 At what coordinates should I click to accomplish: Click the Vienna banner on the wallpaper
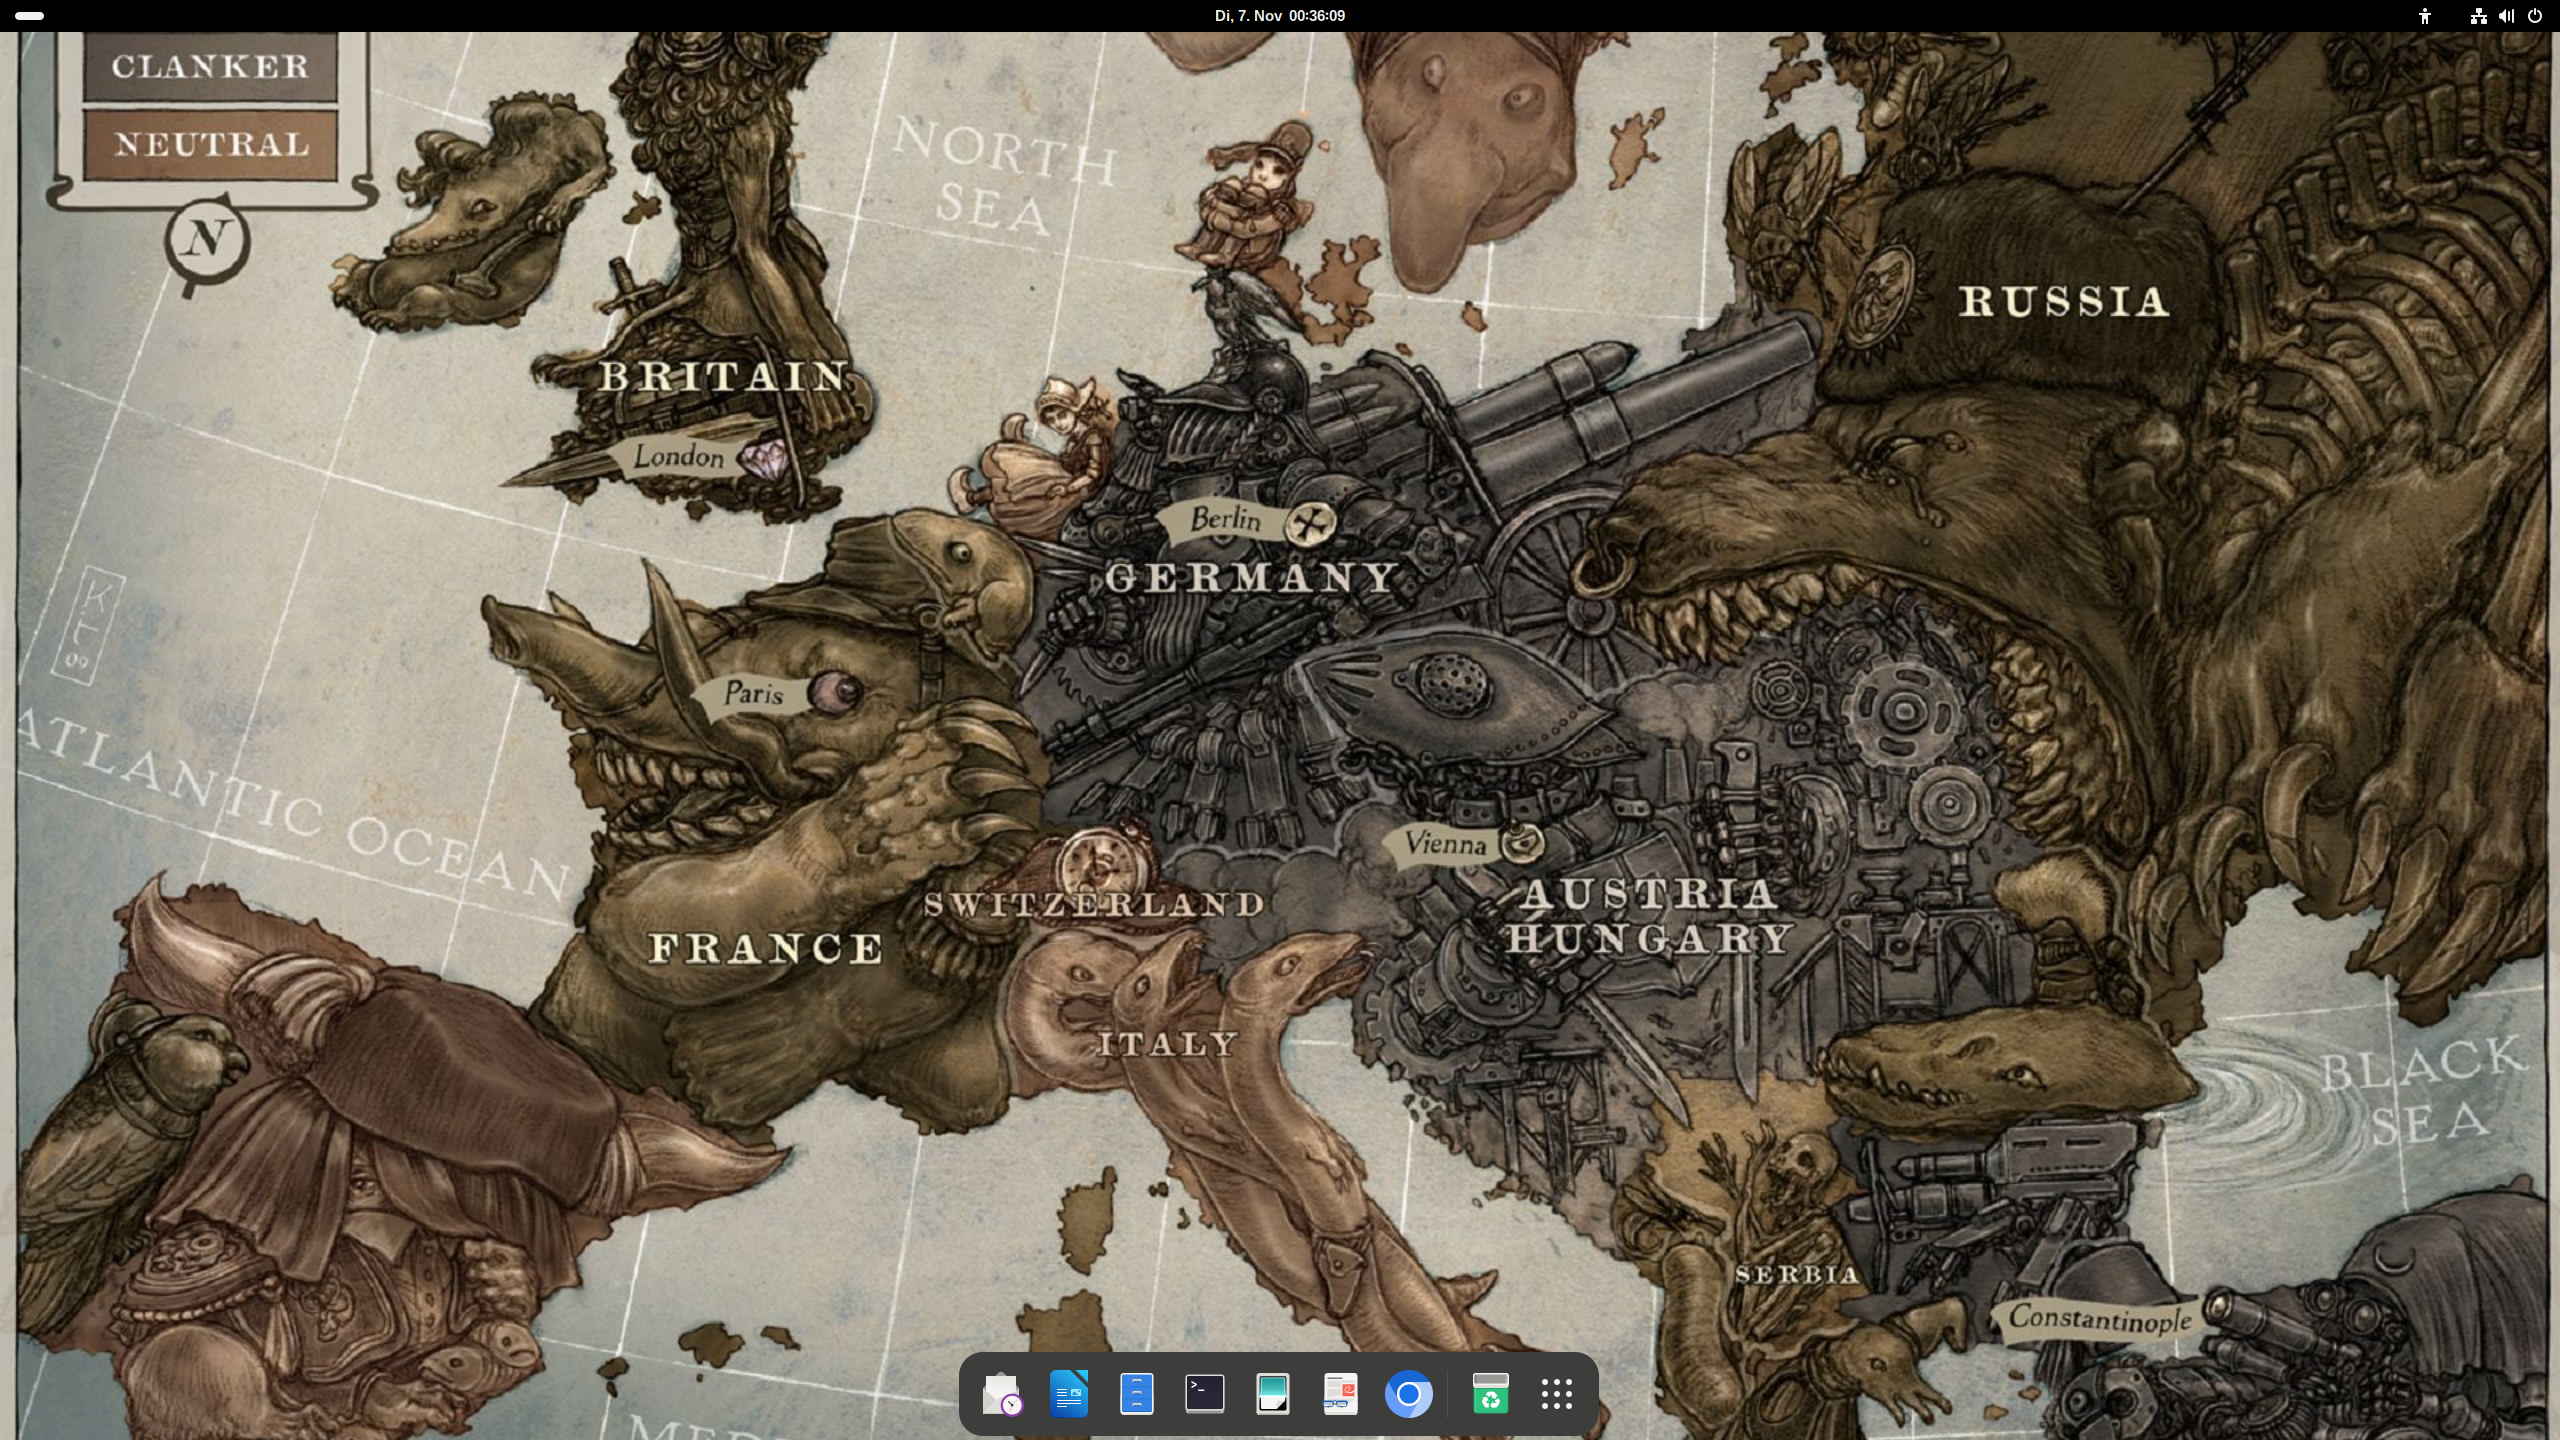click(1446, 844)
